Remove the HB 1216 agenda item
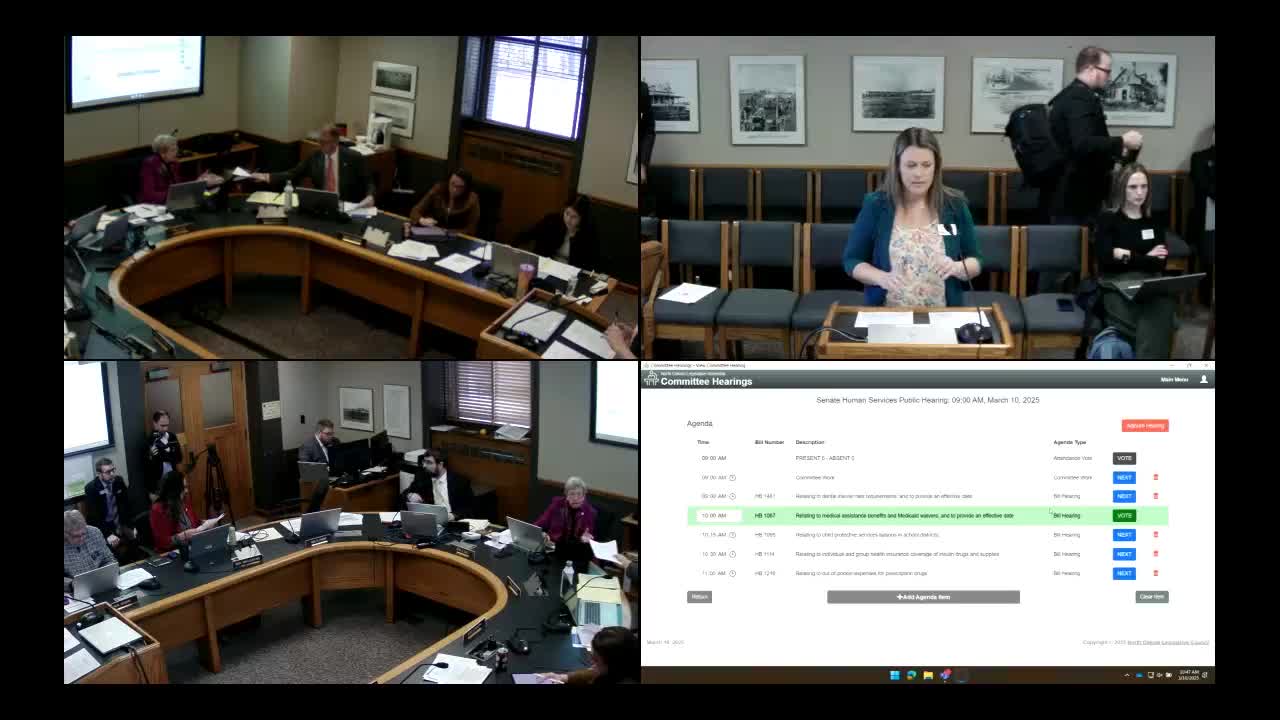This screenshot has width=1280, height=720. click(x=1156, y=573)
